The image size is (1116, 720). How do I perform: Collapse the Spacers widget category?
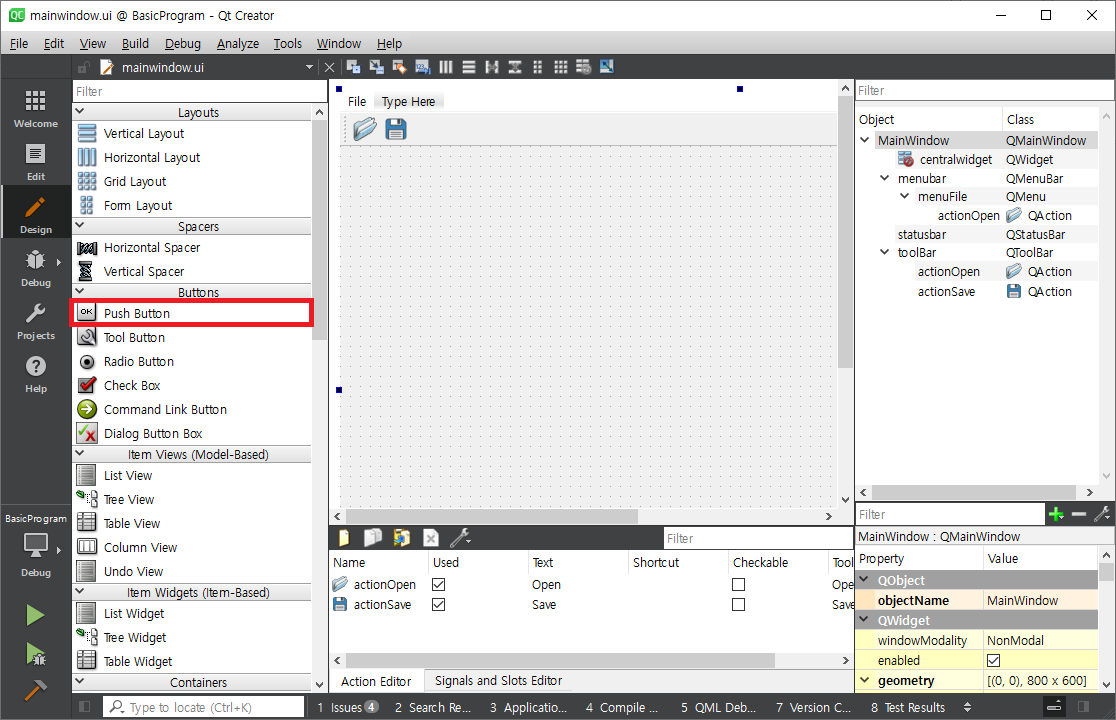tap(80, 226)
